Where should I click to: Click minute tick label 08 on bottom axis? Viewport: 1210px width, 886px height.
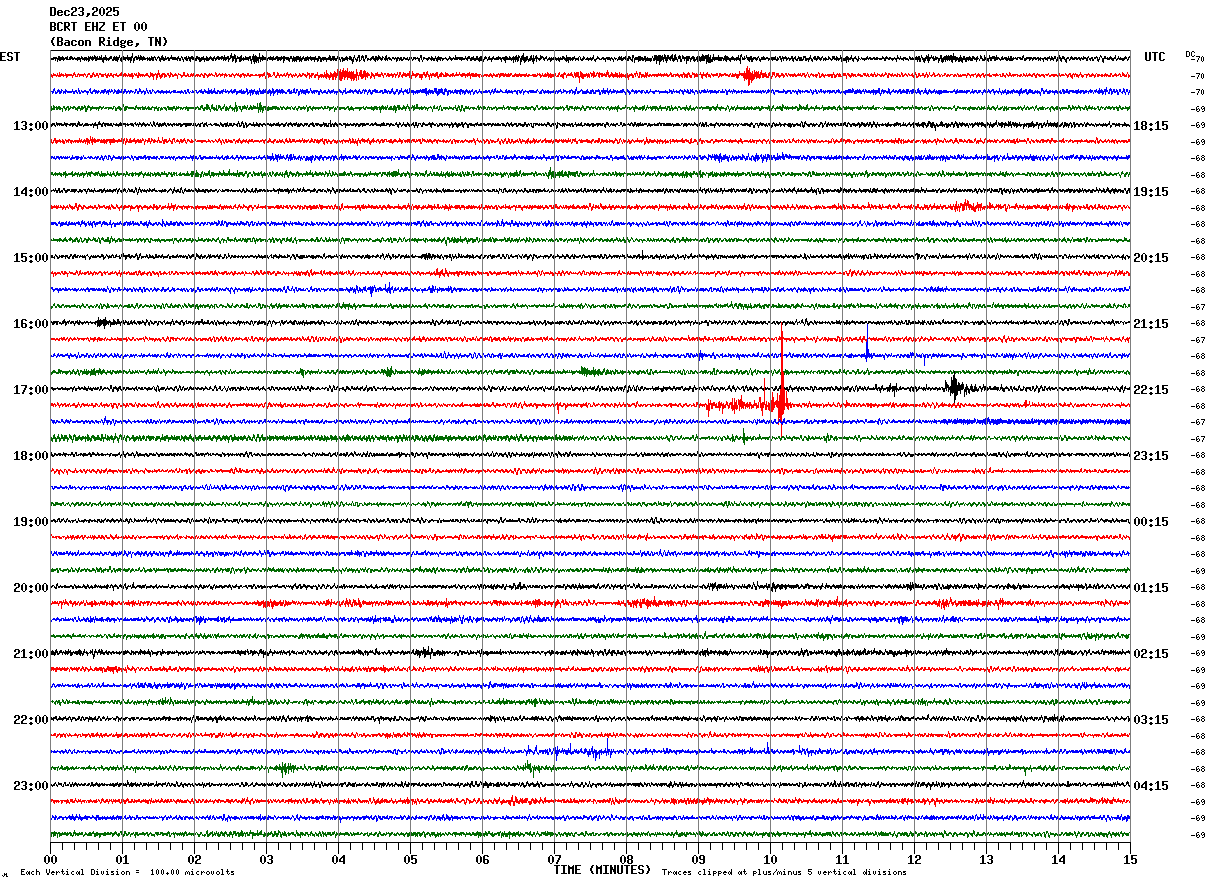point(626,859)
